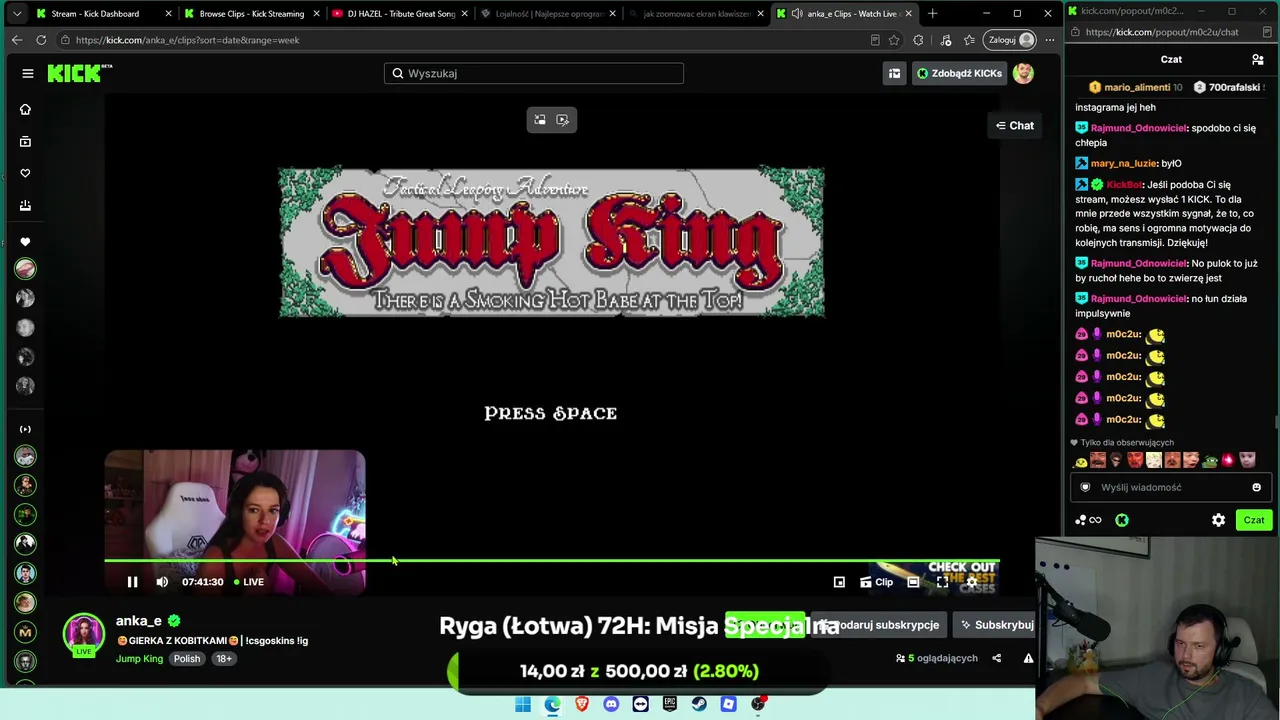This screenshot has height=720, width=1280.
Task: Click the message field Wyślij wiadomość
Action: (1171, 487)
